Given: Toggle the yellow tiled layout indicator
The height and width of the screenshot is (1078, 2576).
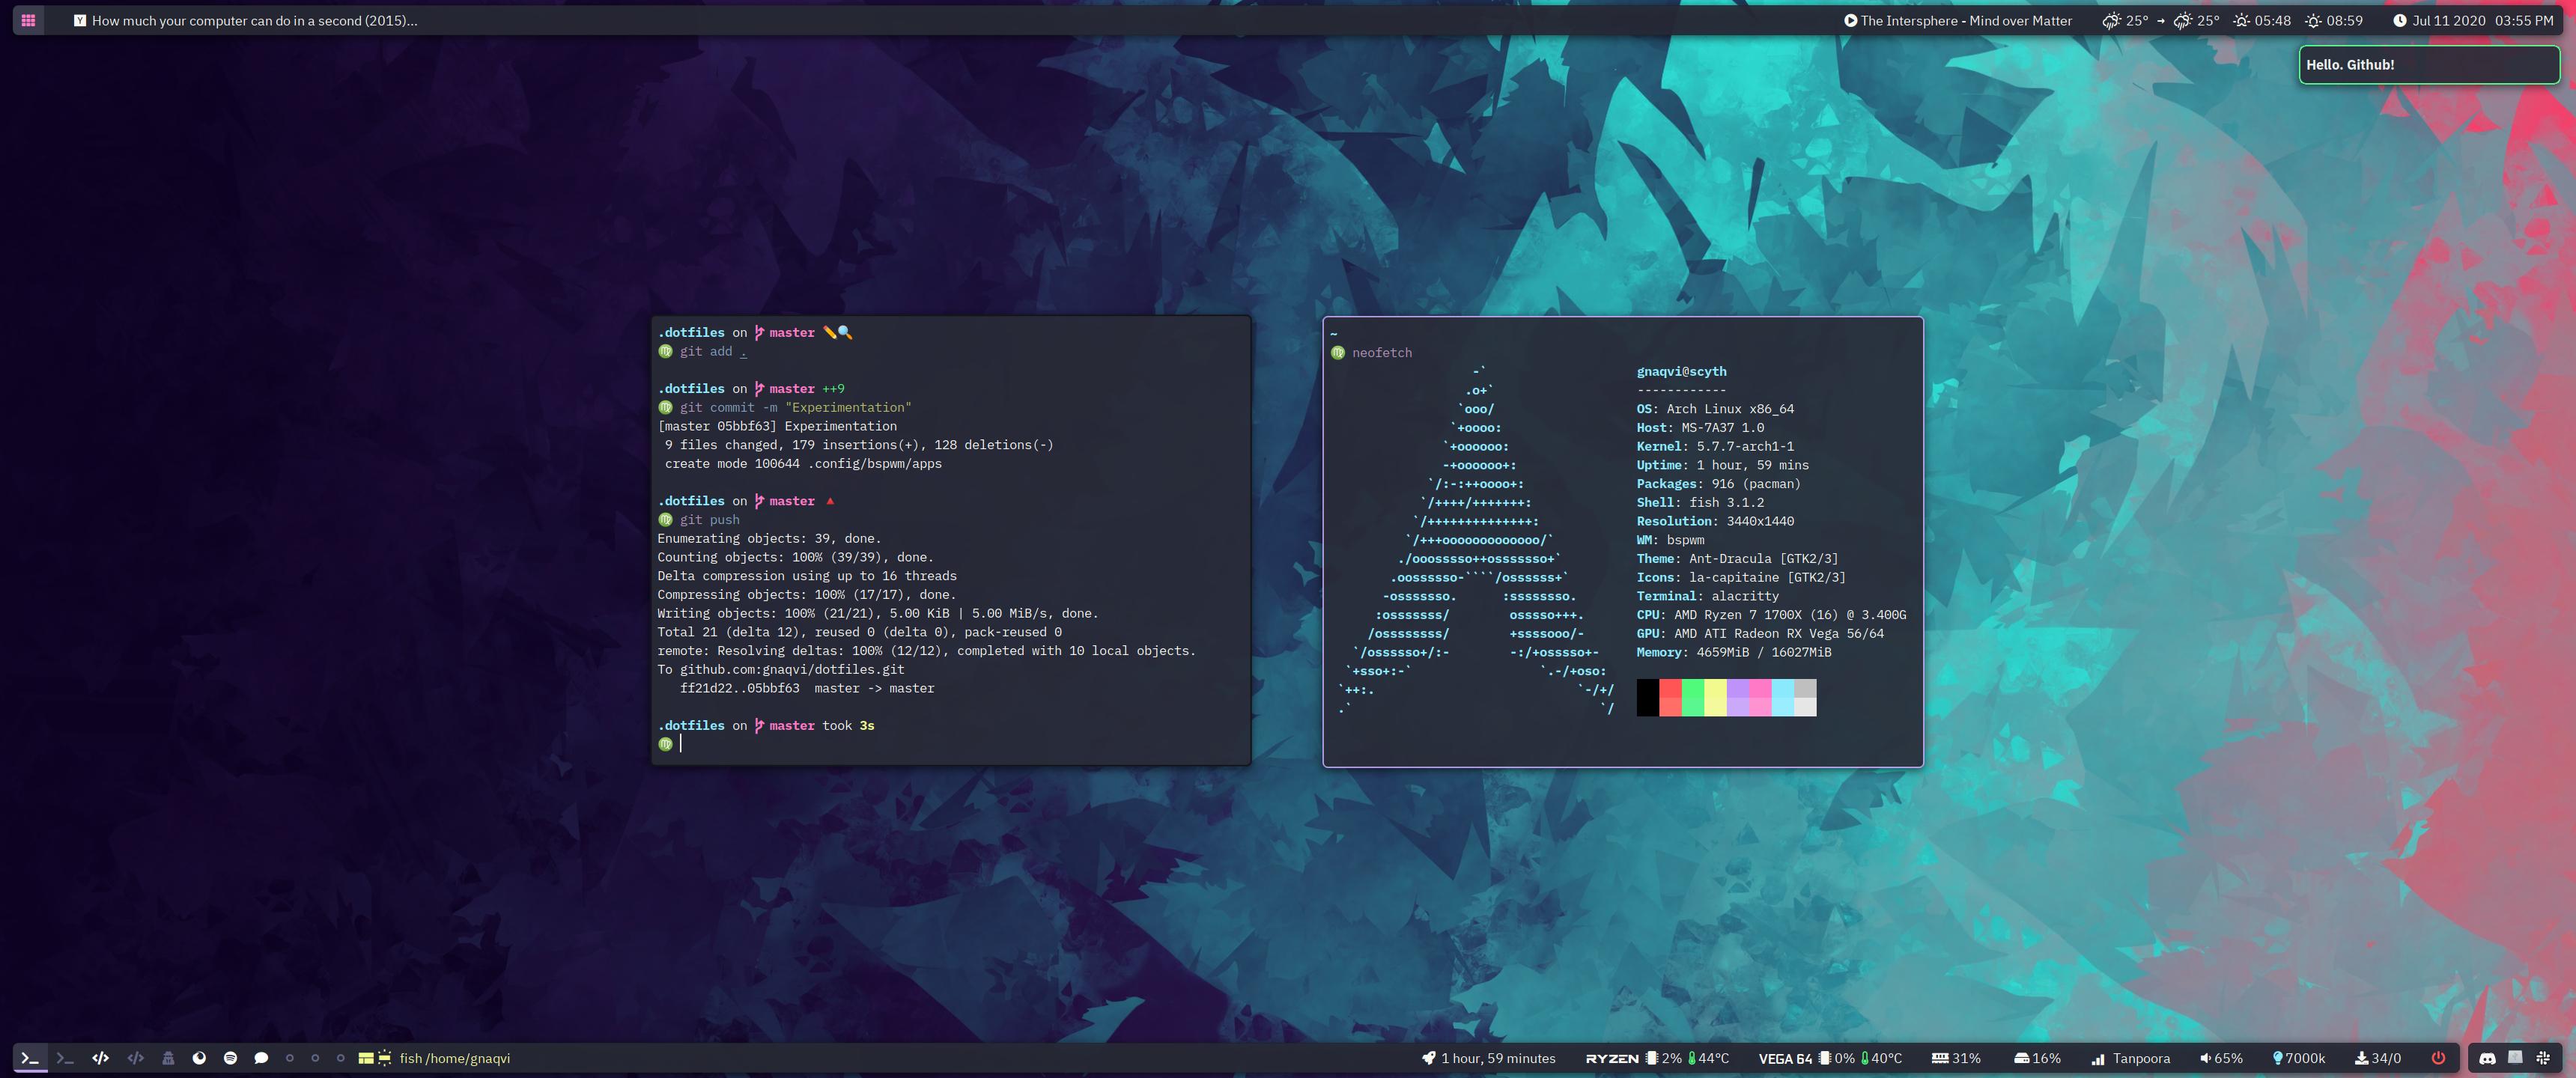Looking at the screenshot, I should pos(366,1058).
